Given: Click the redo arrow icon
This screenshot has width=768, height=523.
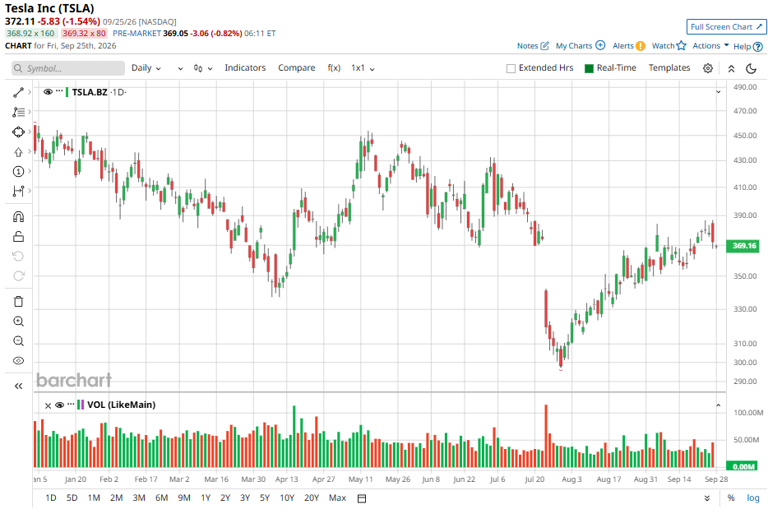Looking at the screenshot, I should pyautogui.click(x=18, y=276).
